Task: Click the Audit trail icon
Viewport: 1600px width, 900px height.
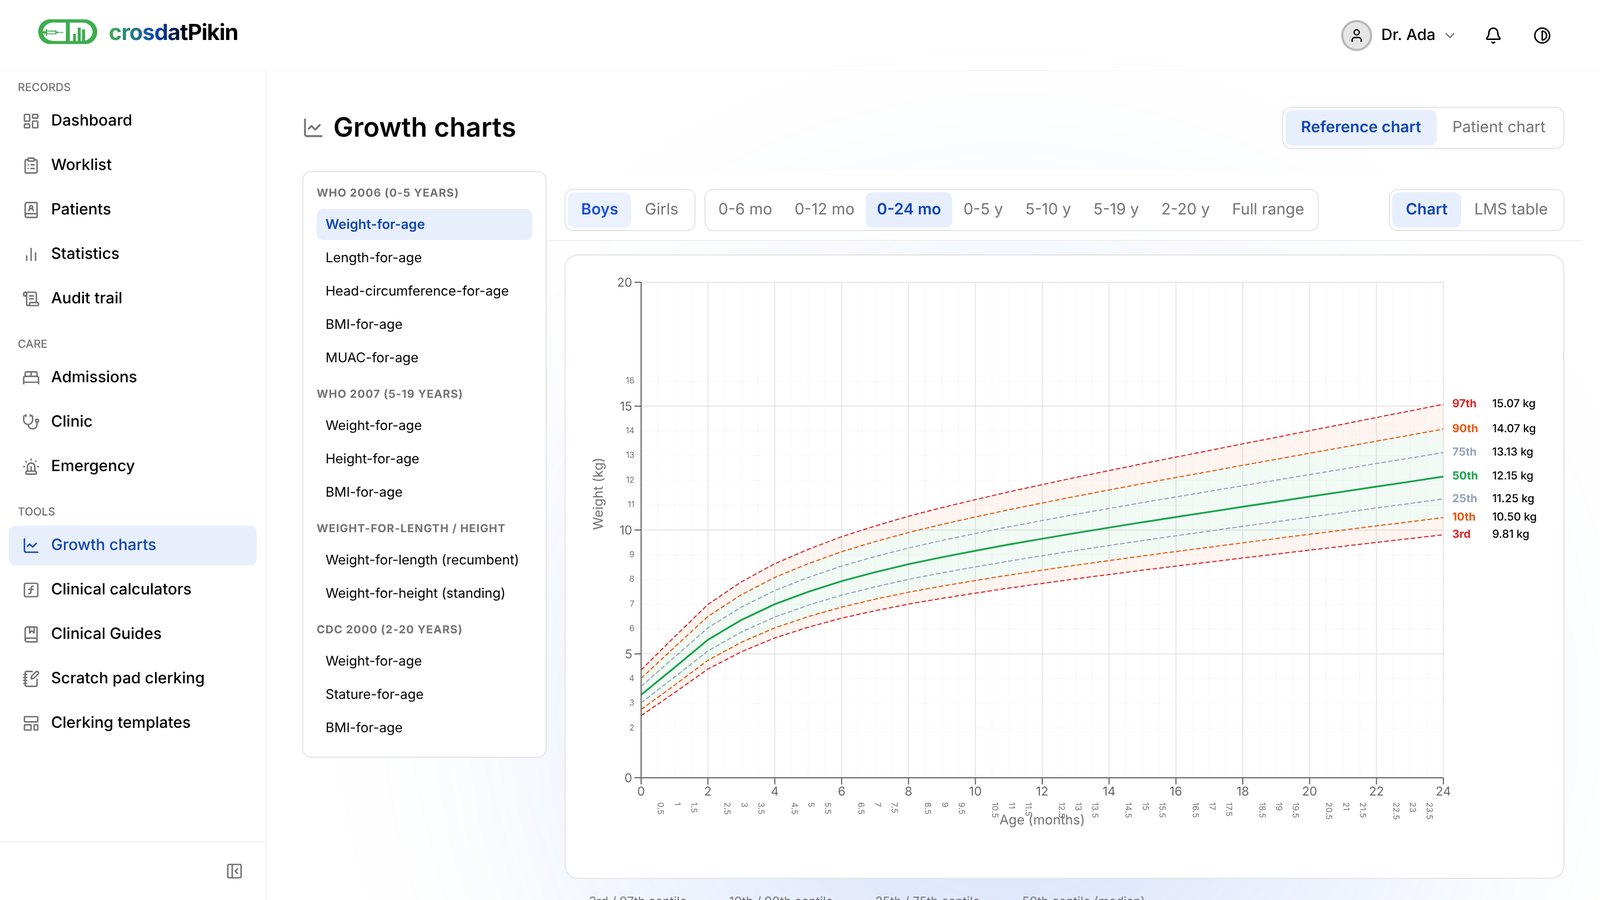Action: click(31, 298)
